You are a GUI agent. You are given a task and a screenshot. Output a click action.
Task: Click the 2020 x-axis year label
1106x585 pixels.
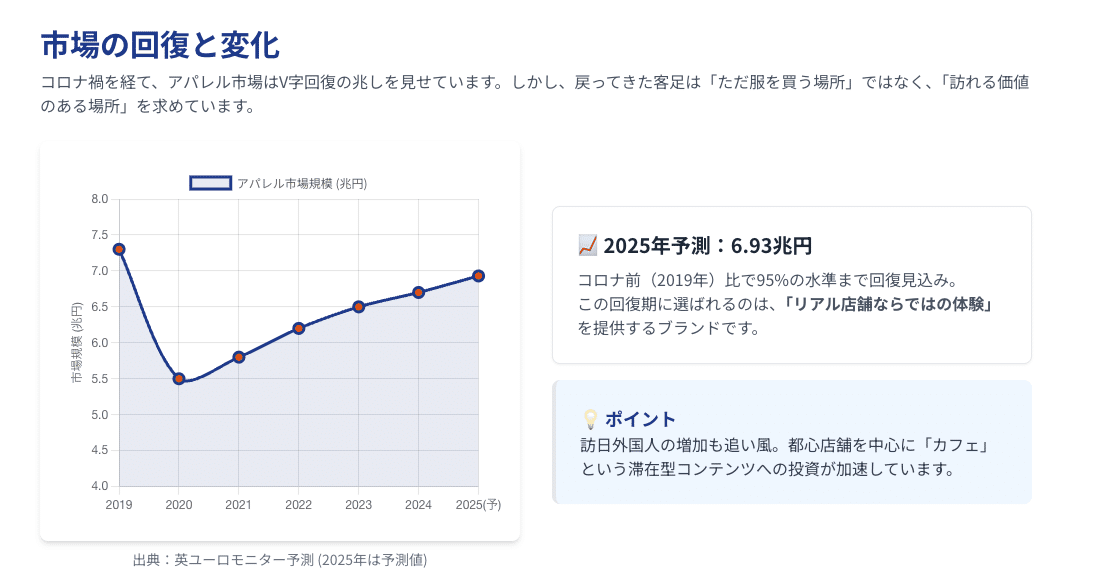179,505
